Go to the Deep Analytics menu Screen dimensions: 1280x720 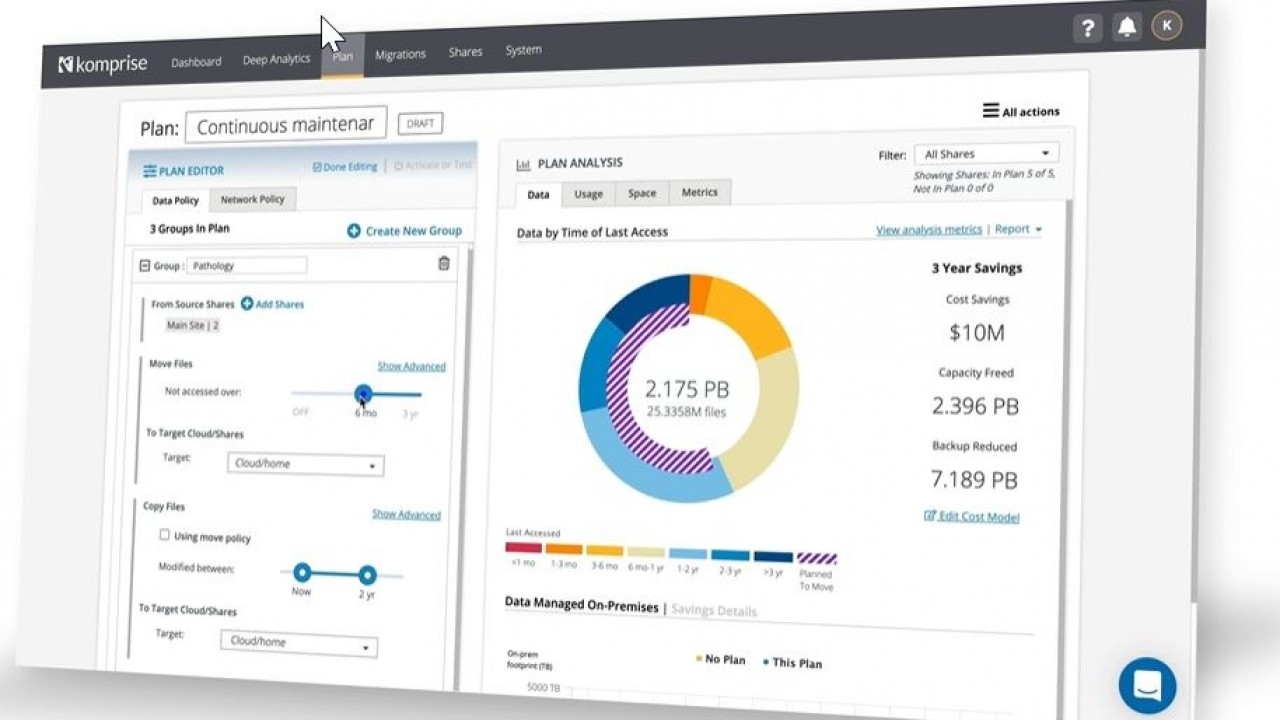(276, 60)
